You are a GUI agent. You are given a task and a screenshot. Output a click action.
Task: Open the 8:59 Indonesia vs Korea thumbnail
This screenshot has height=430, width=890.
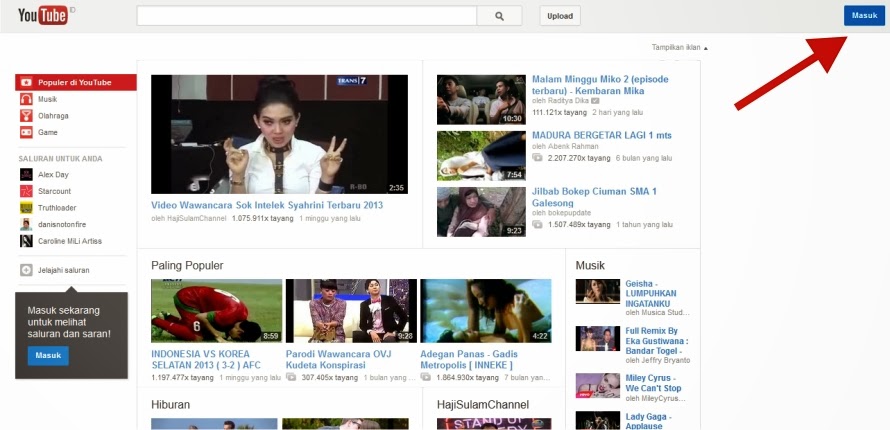(x=216, y=310)
